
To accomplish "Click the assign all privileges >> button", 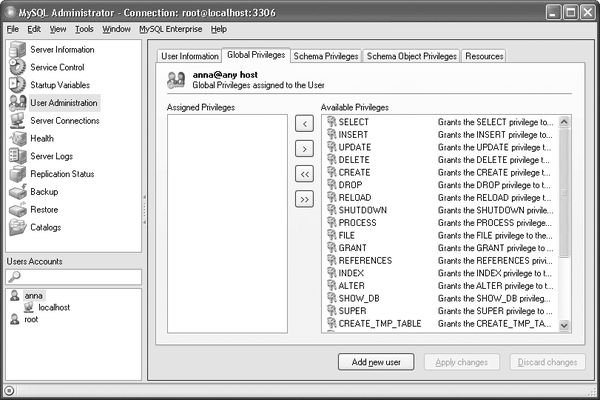I will (304, 199).
